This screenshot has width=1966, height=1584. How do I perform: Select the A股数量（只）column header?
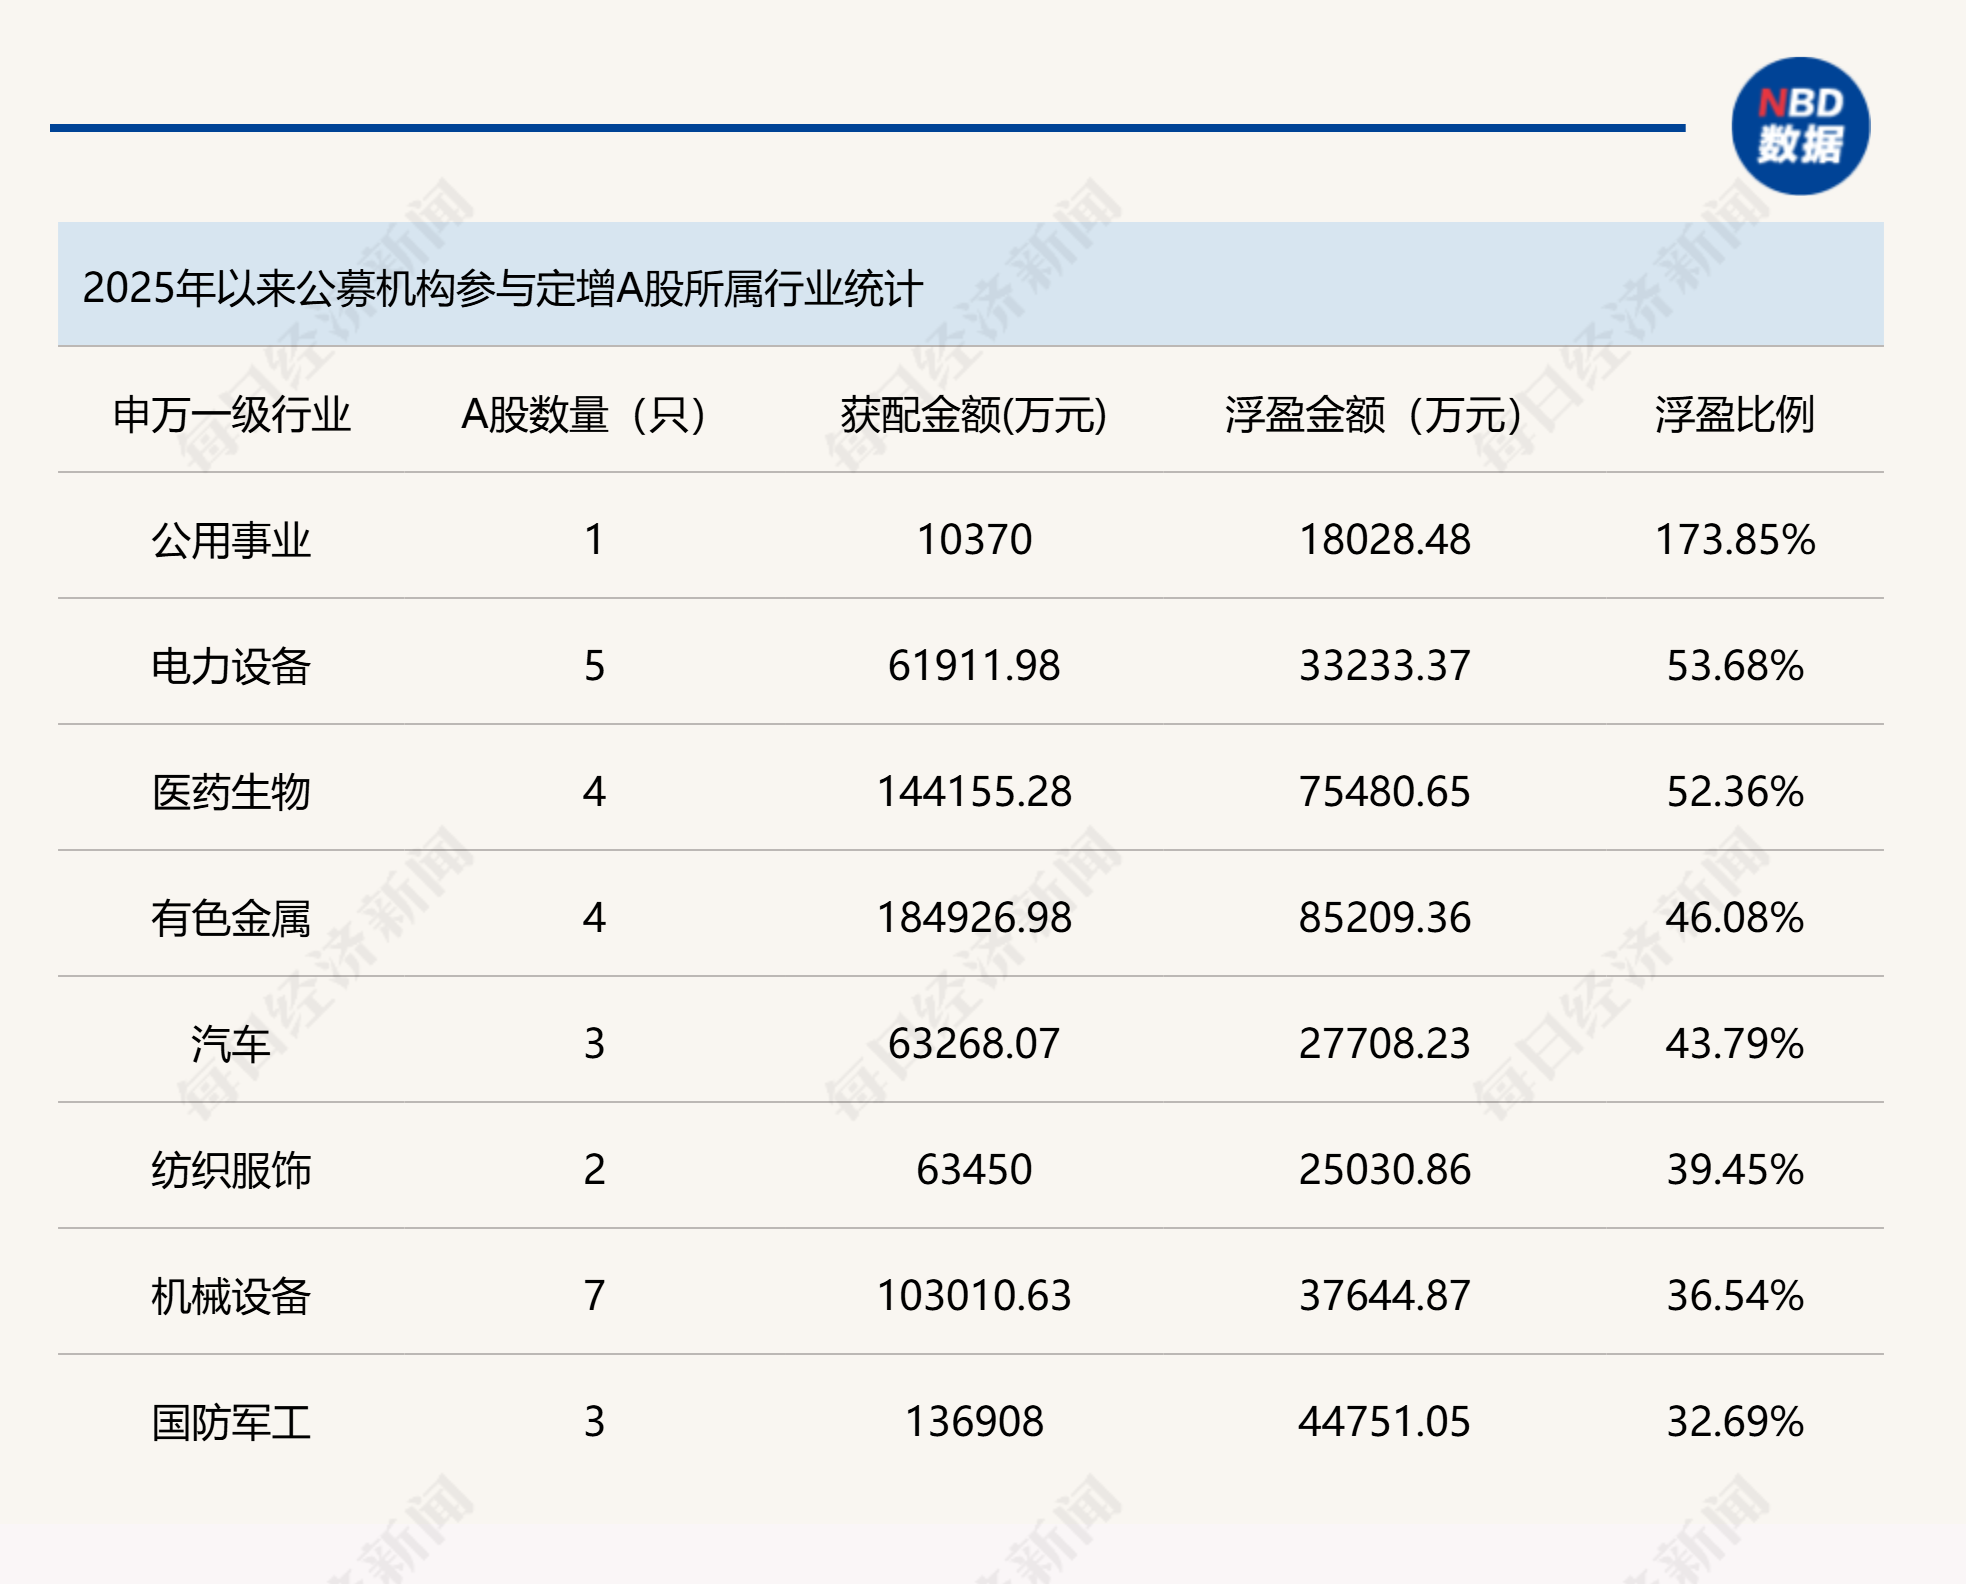(584, 414)
